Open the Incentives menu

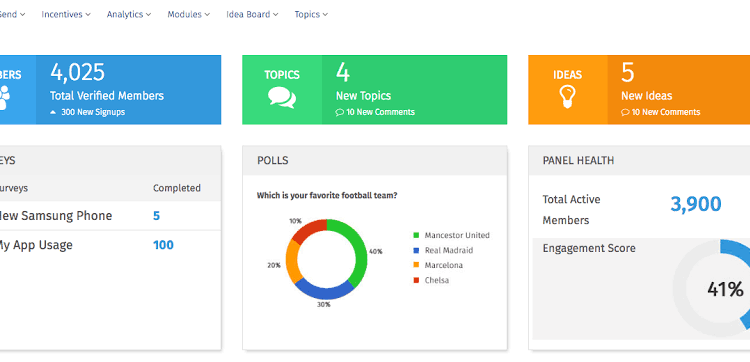pyautogui.click(x=66, y=14)
